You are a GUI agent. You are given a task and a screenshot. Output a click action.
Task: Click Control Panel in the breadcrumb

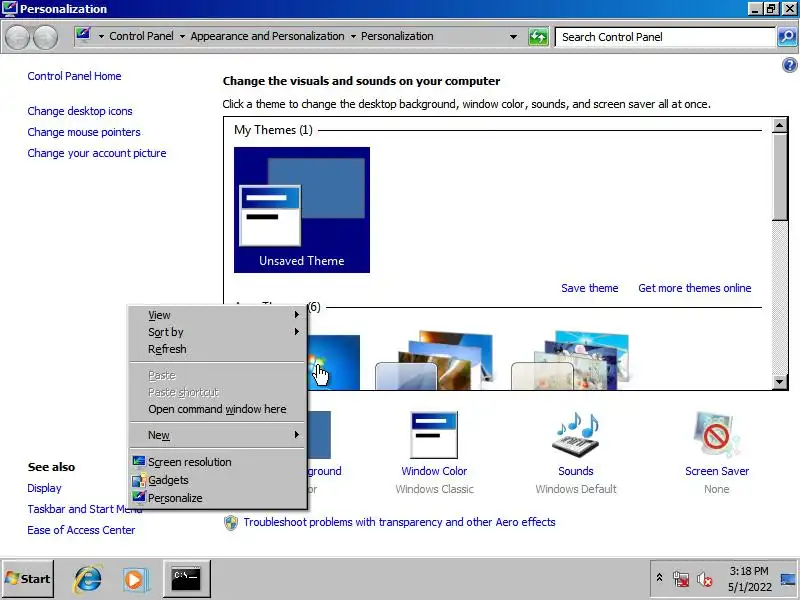point(141,36)
